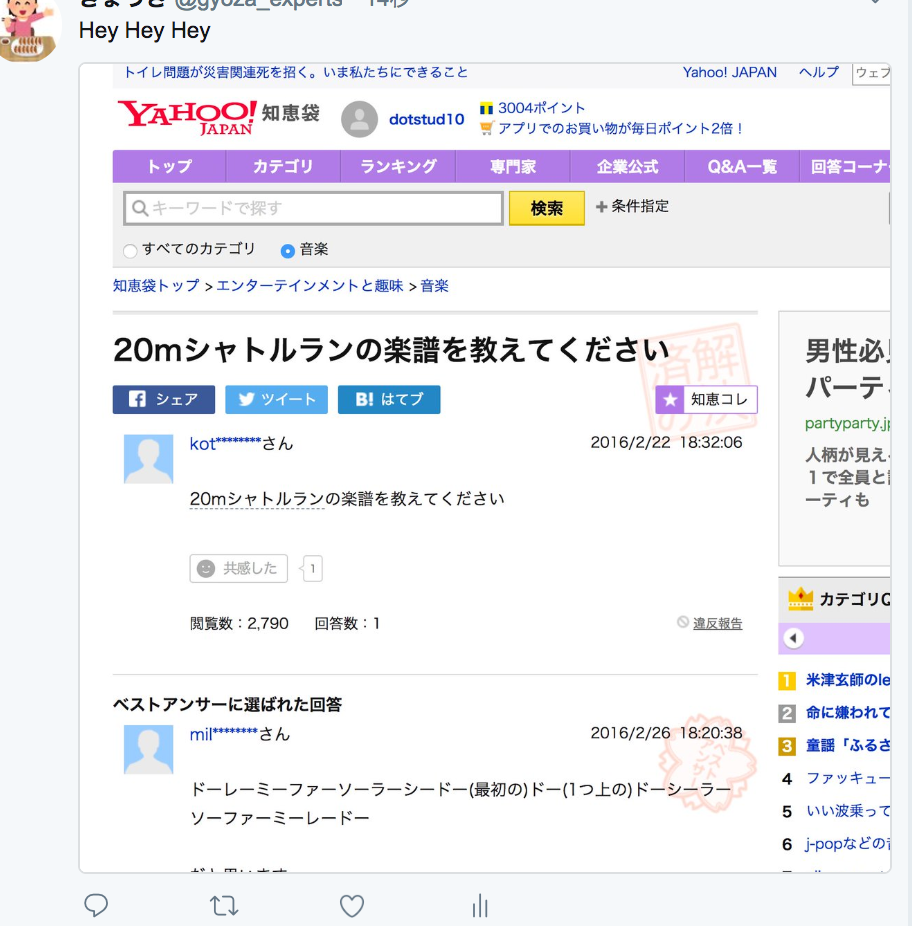Click the partyparty.jp ad link
The image size is (912, 926).
(x=848, y=423)
